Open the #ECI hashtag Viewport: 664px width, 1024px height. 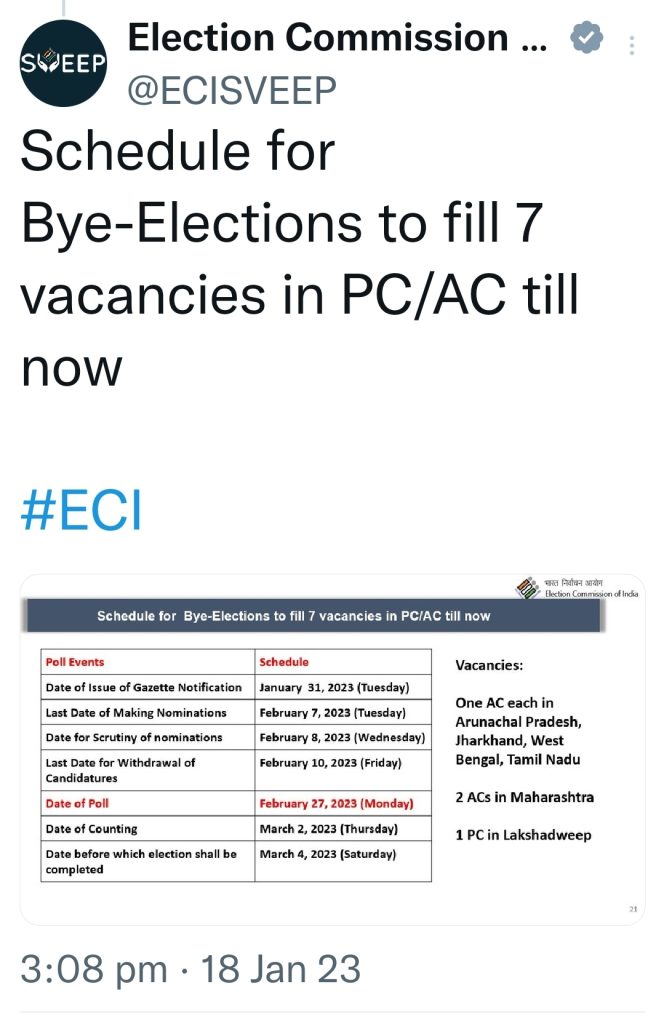coord(81,509)
